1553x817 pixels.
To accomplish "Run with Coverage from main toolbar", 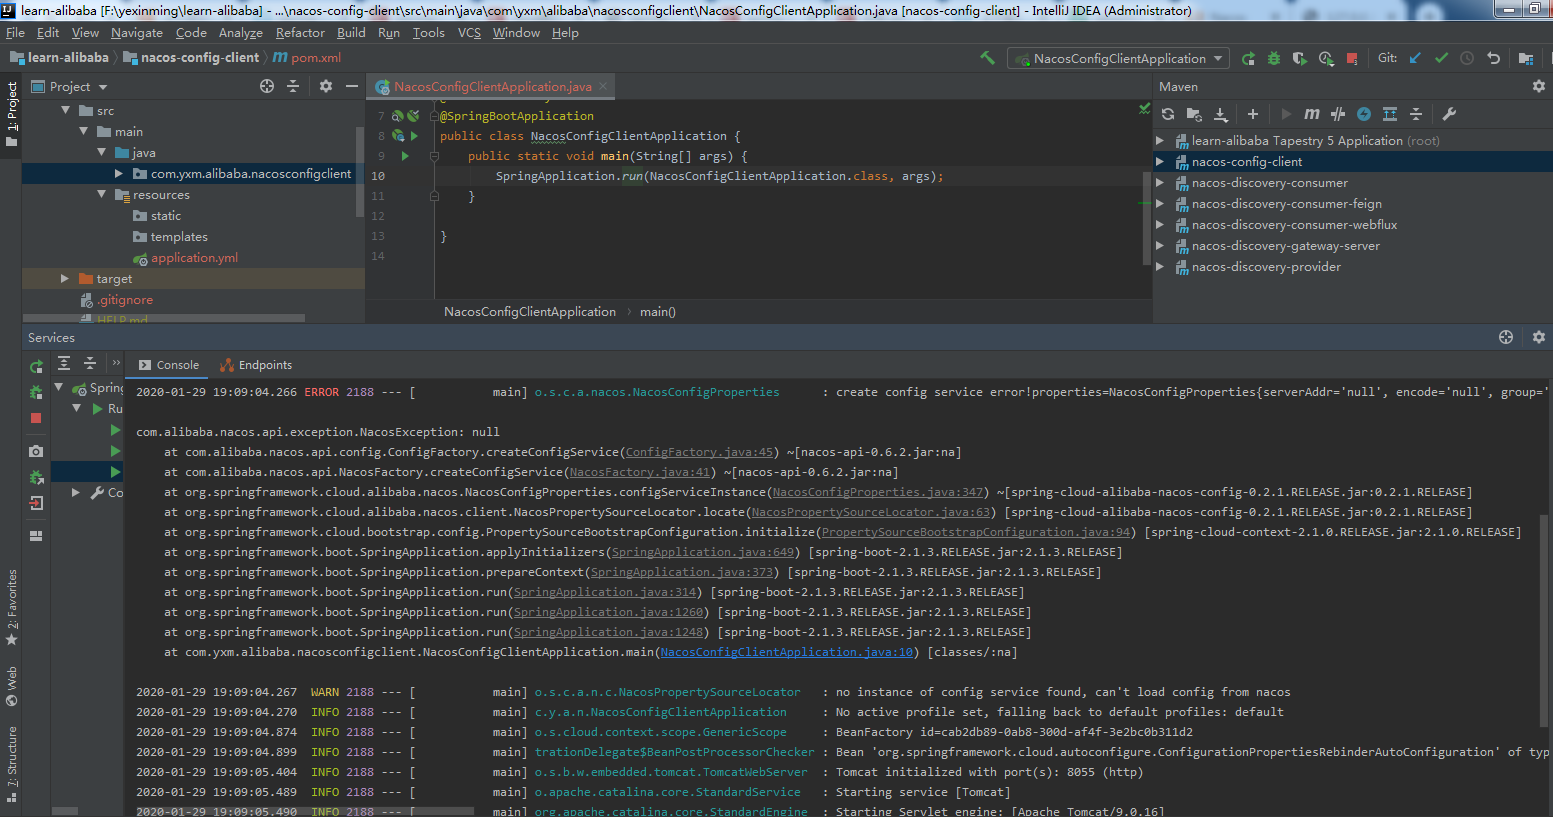I will click(x=1300, y=58).
